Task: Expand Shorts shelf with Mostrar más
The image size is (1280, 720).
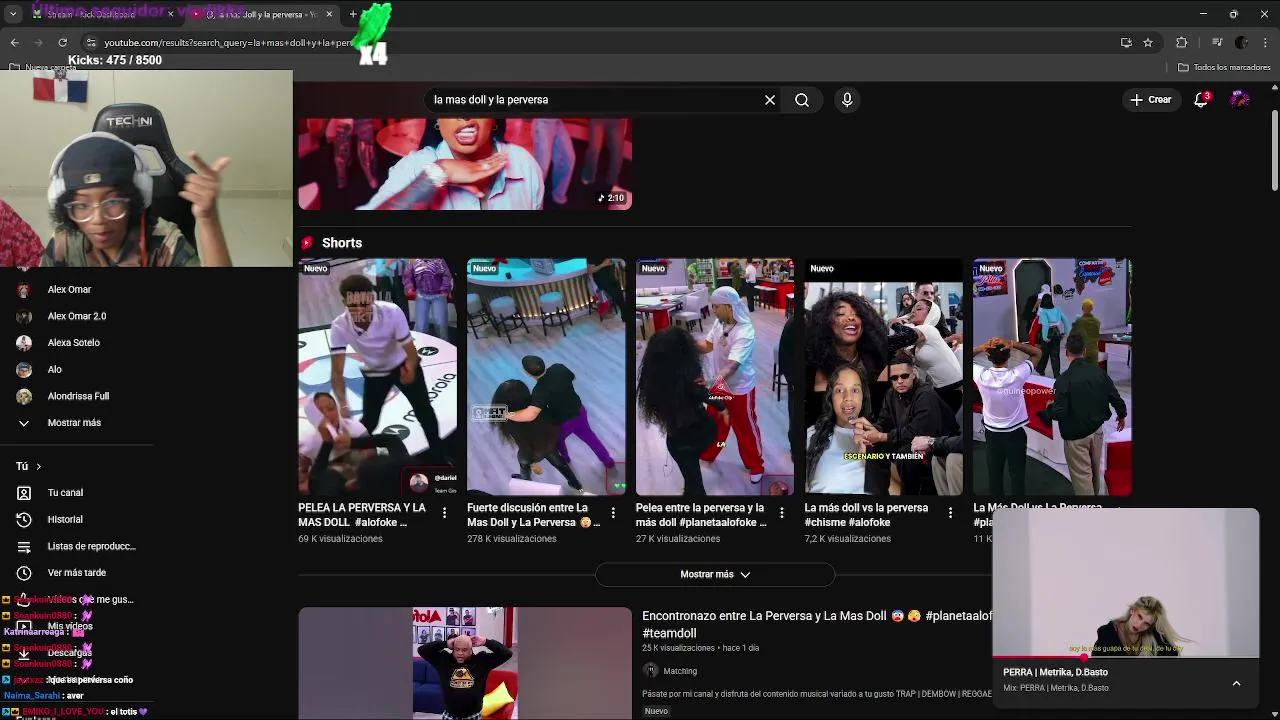Action: pyautogui.click(x=715, y=575)
